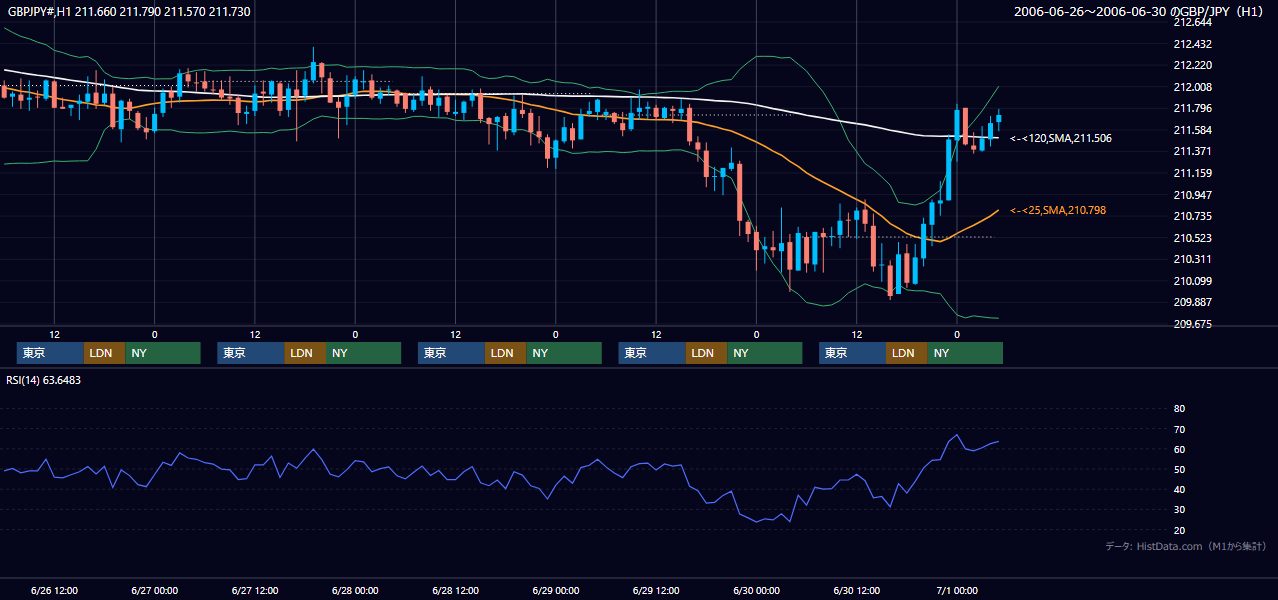1278x600 pixels.
Task: Click price axis value 209.887
Action: point(1194,302)
